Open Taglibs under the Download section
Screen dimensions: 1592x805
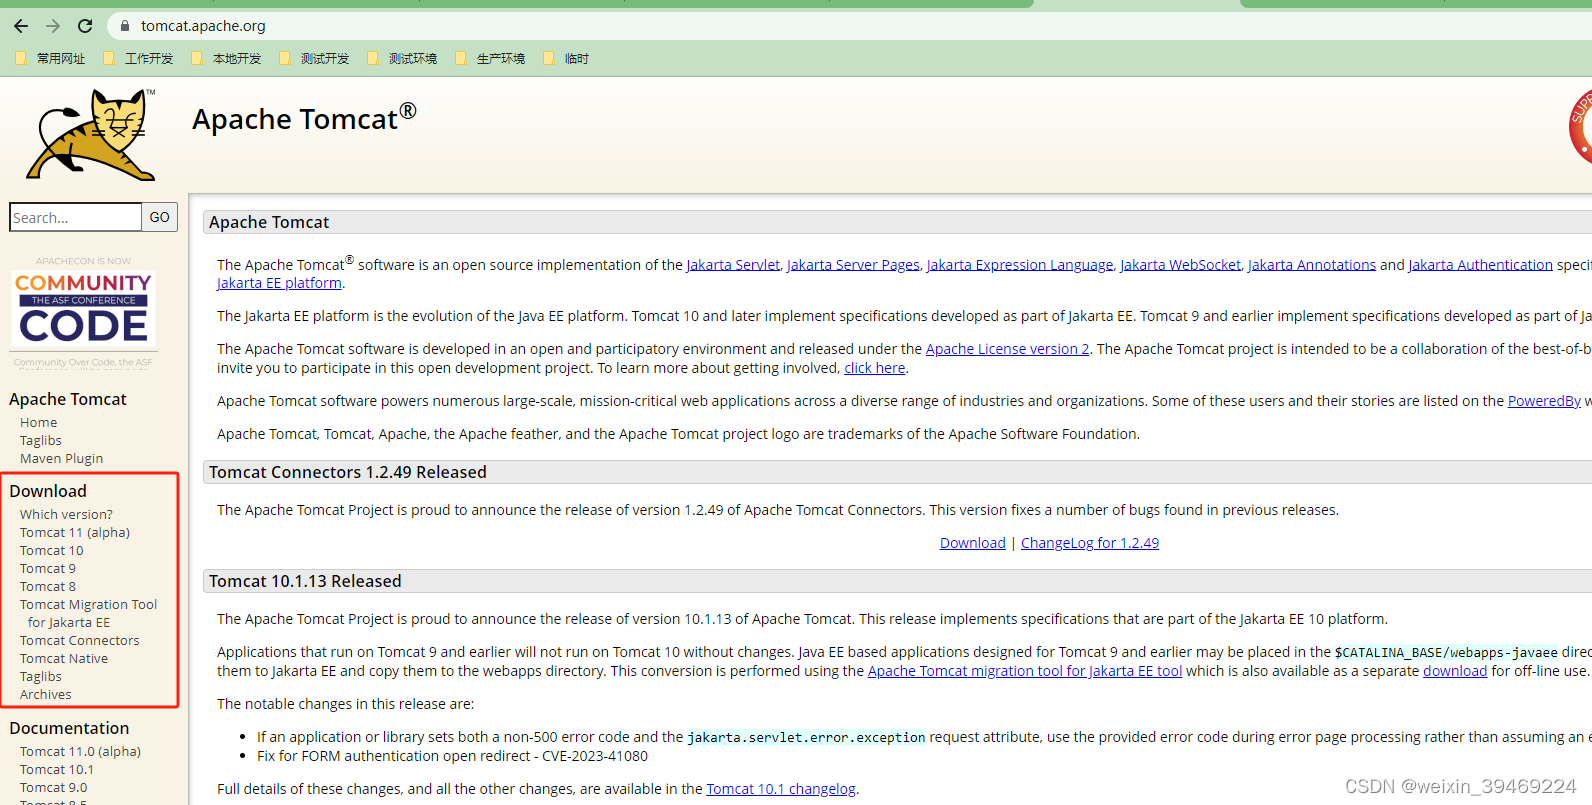click(x=41, y=677)
